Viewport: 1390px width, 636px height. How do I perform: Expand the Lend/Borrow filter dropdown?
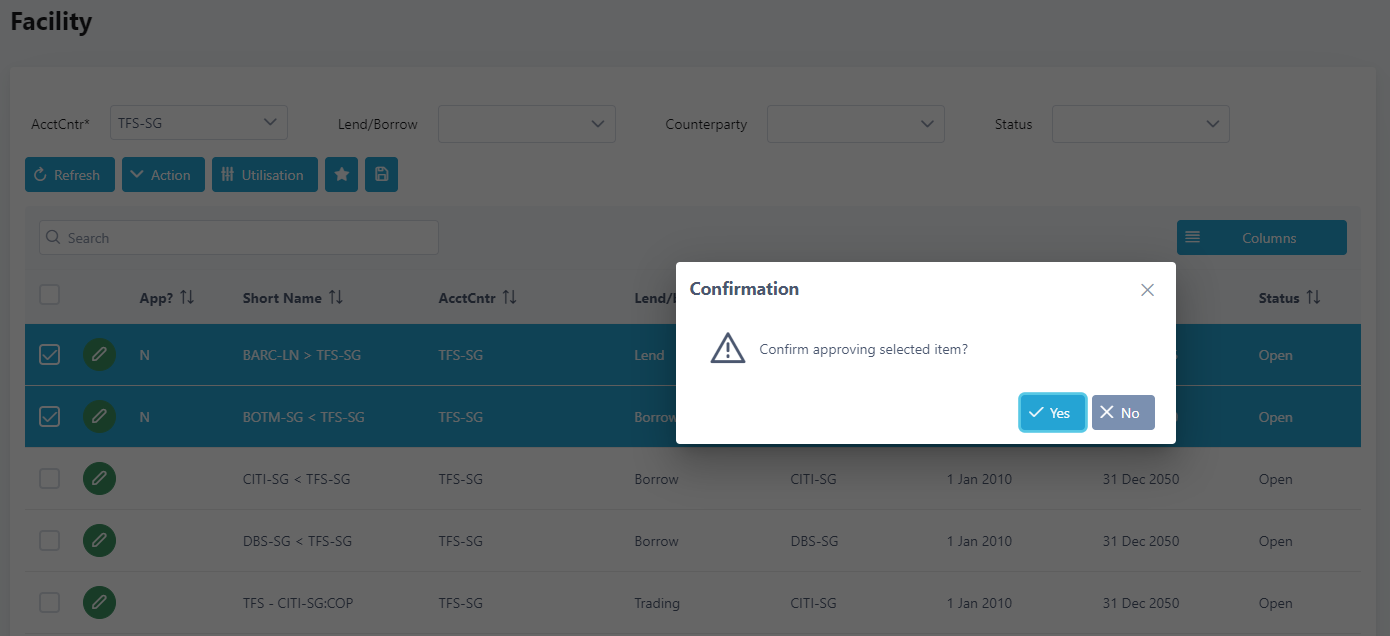click(x=527, y=124)
